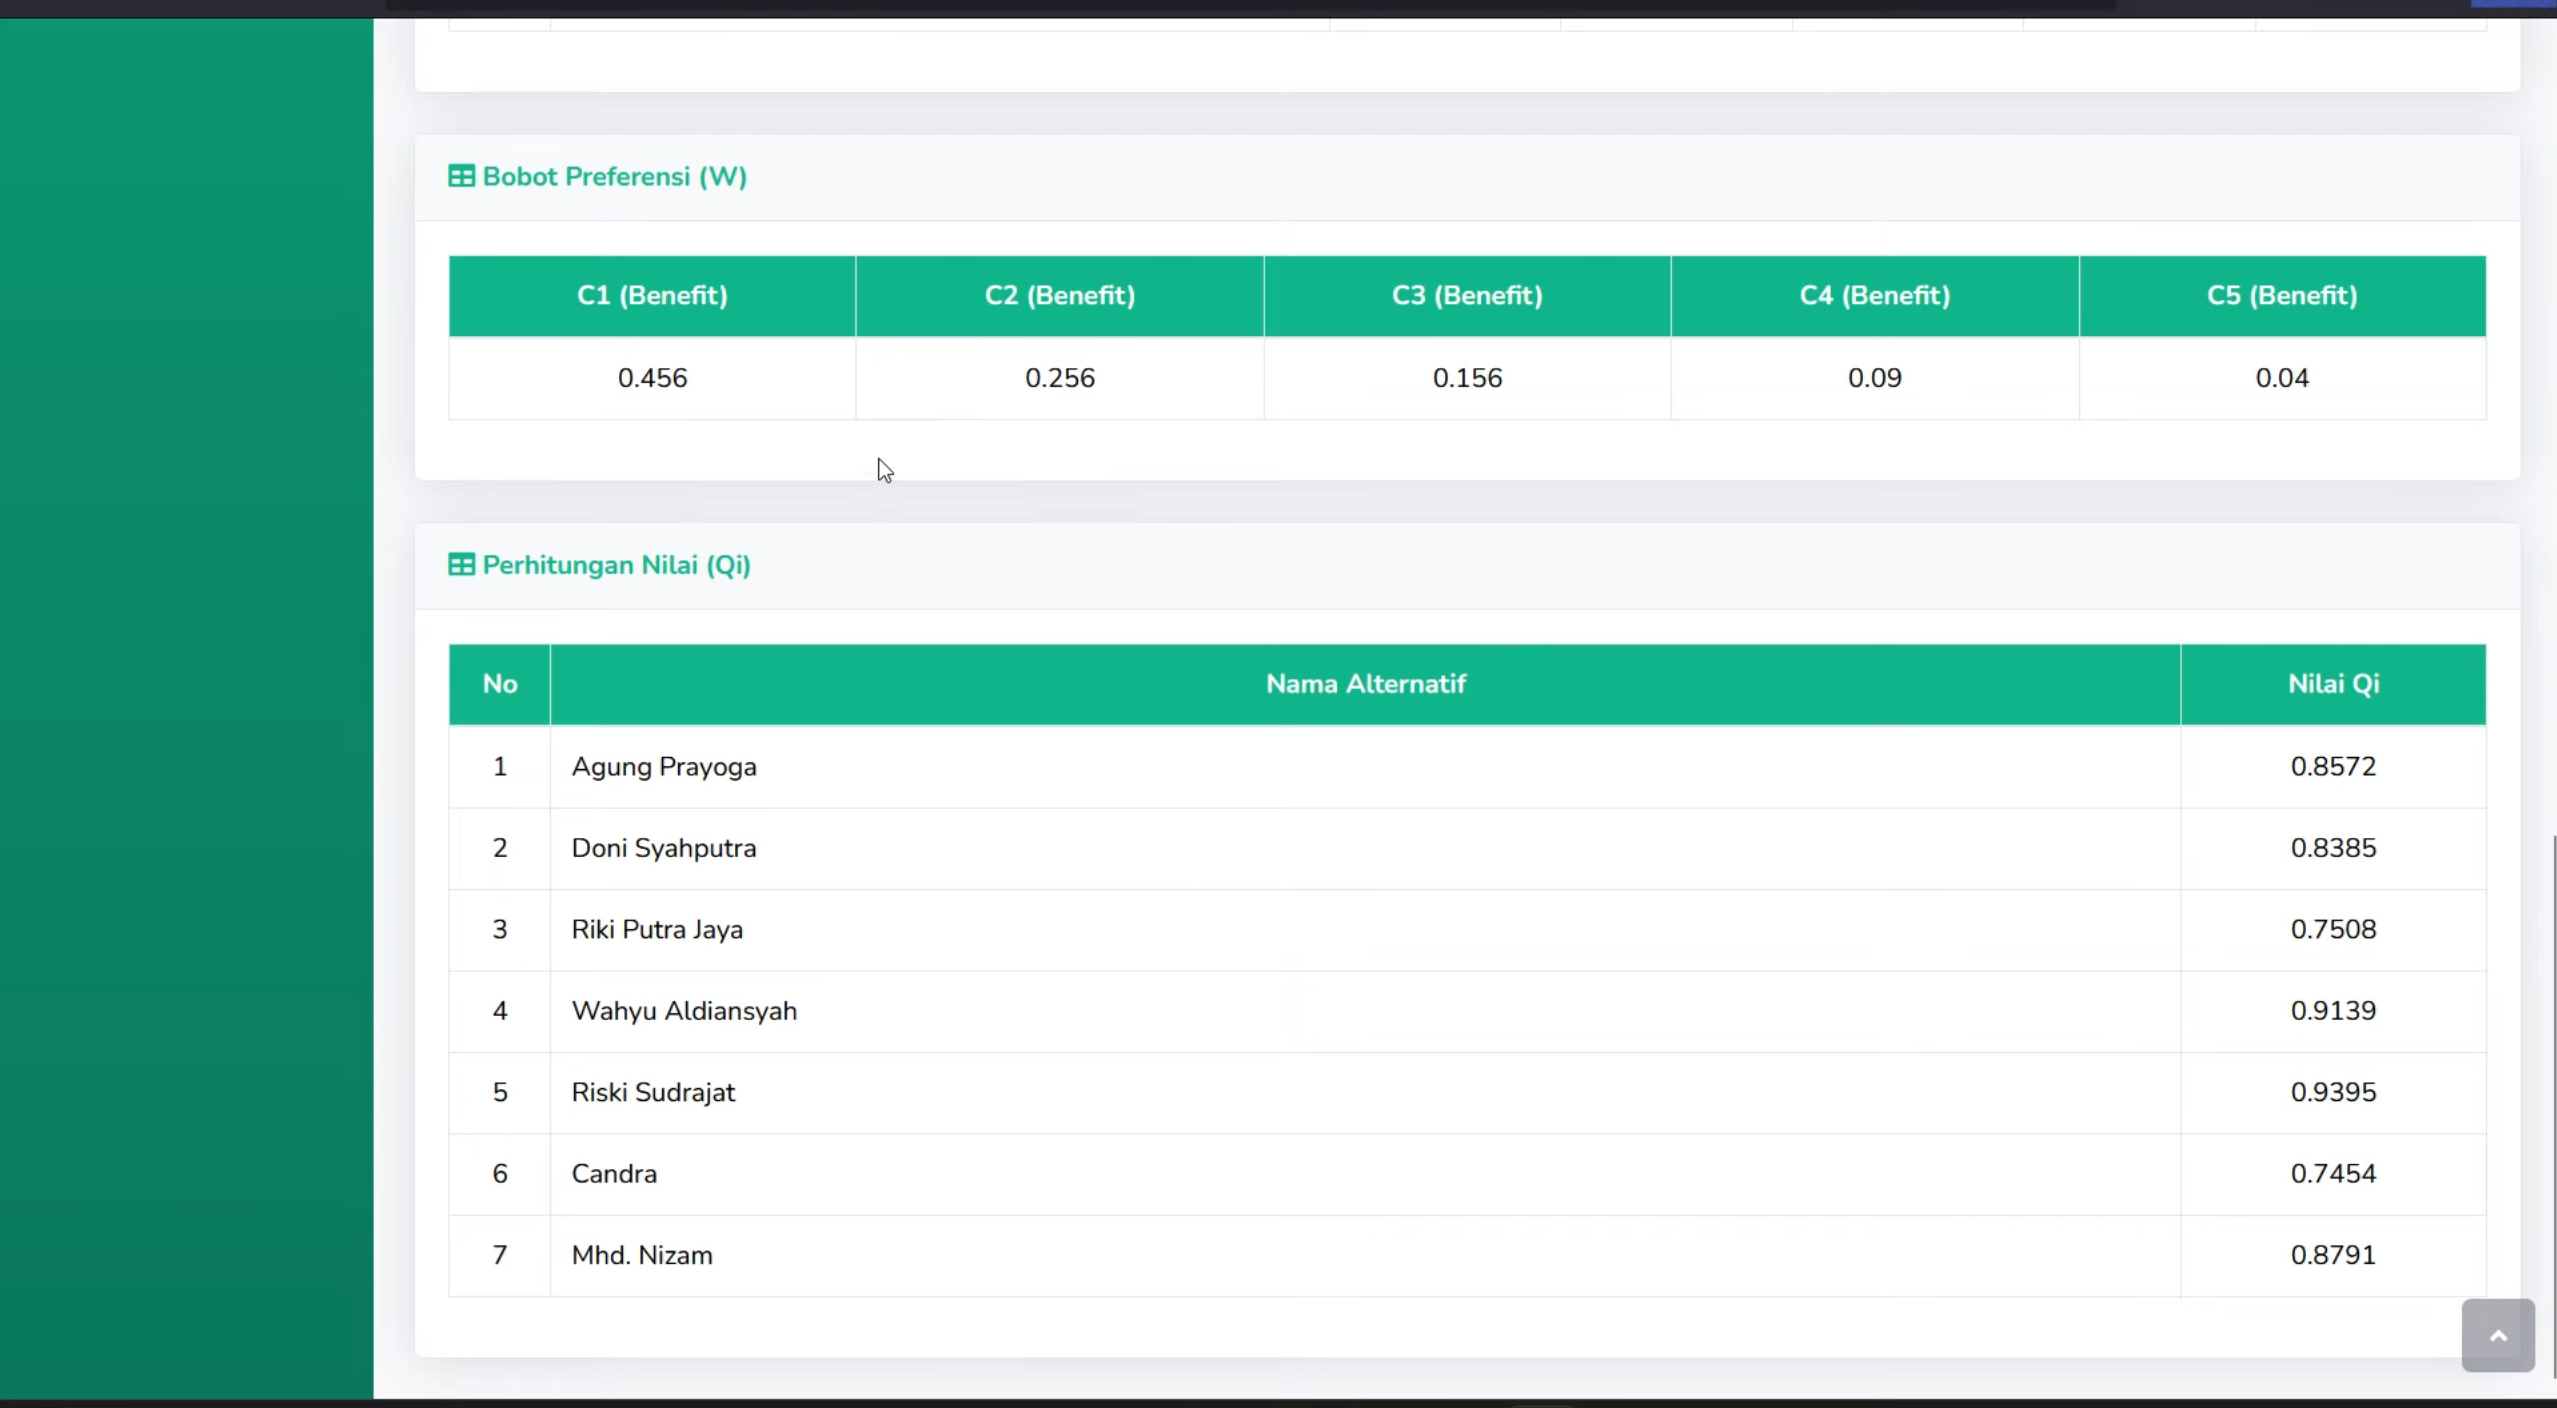Select the 'Perhitungan Nilai (Qi)' heading

[x=616, y=565]
